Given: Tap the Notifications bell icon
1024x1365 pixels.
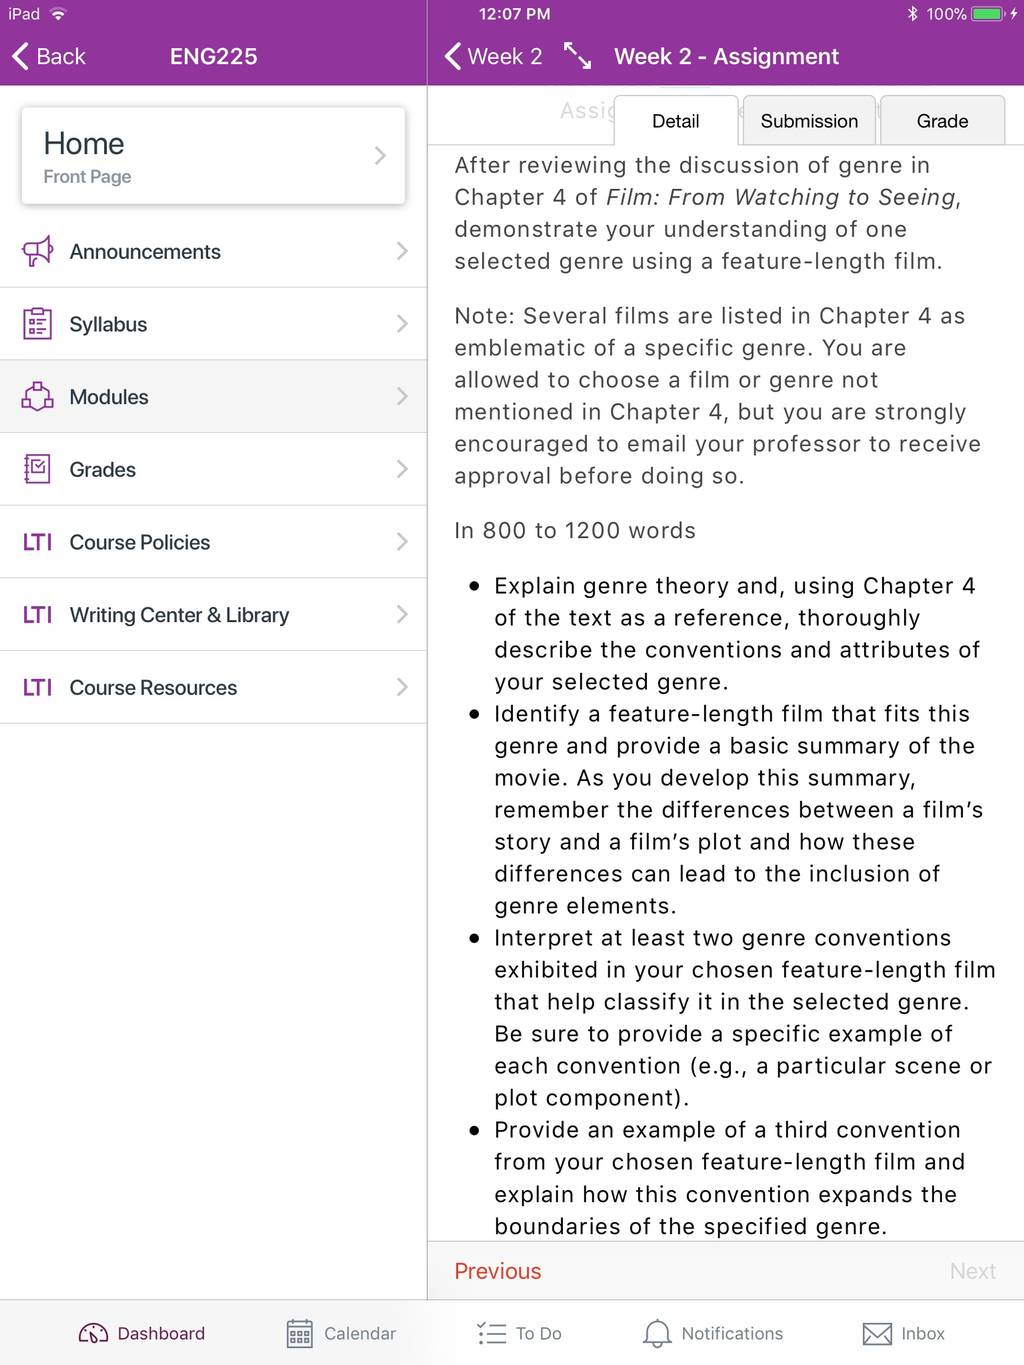Looking at the screenshot, I should coord(657,1333).
